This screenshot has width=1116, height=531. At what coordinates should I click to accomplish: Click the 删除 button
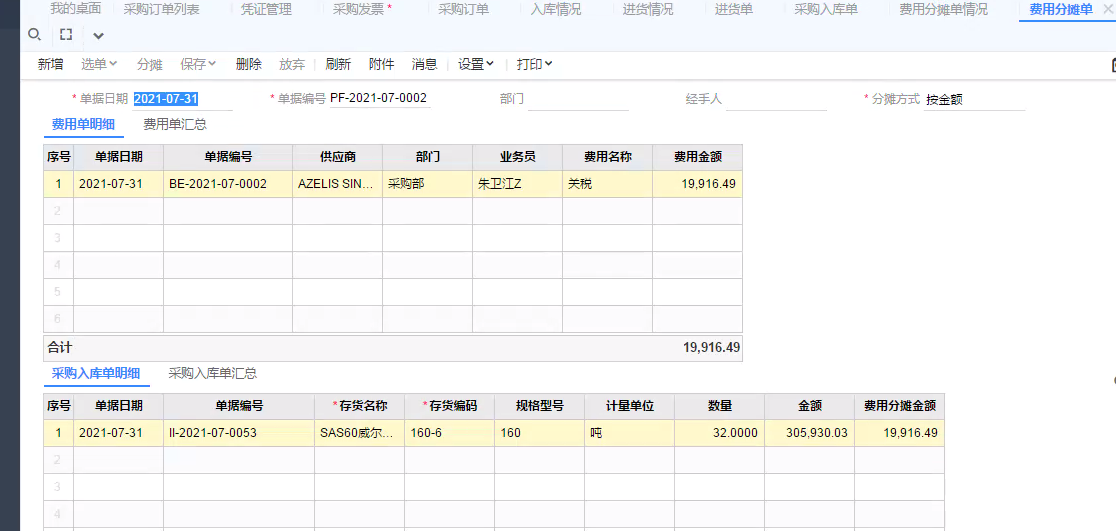[248, 64]
